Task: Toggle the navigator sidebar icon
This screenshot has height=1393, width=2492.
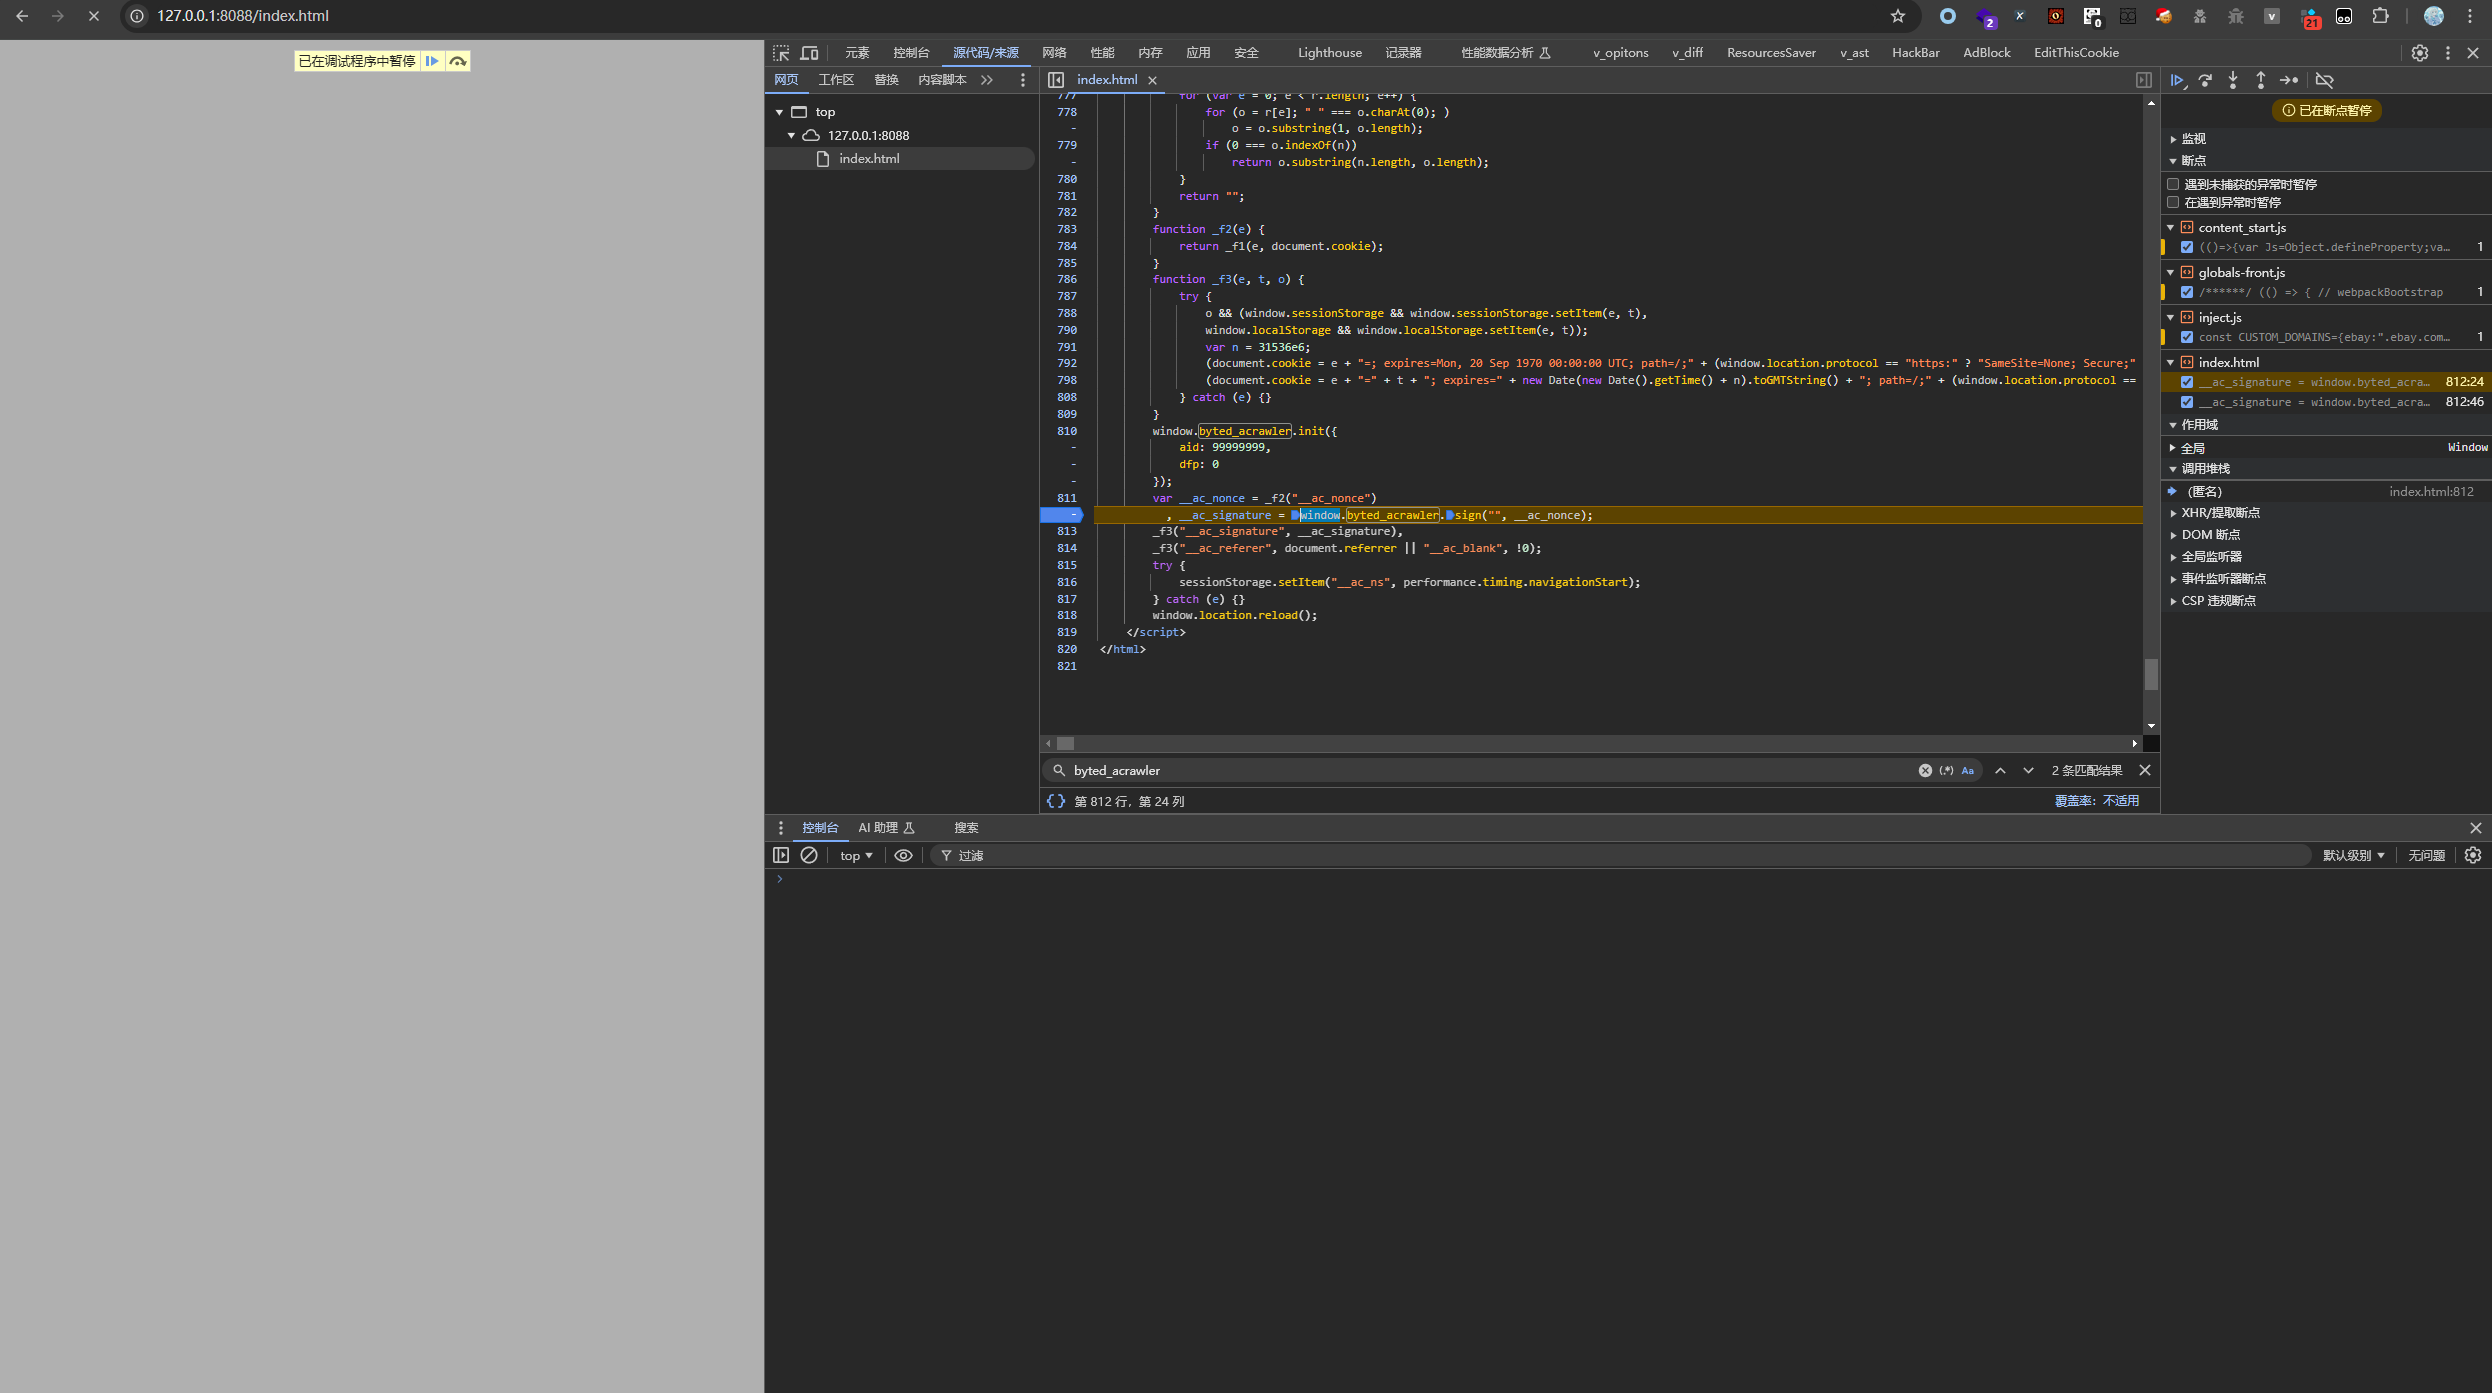Action: pyautogui.click(x=1056, y=80)
